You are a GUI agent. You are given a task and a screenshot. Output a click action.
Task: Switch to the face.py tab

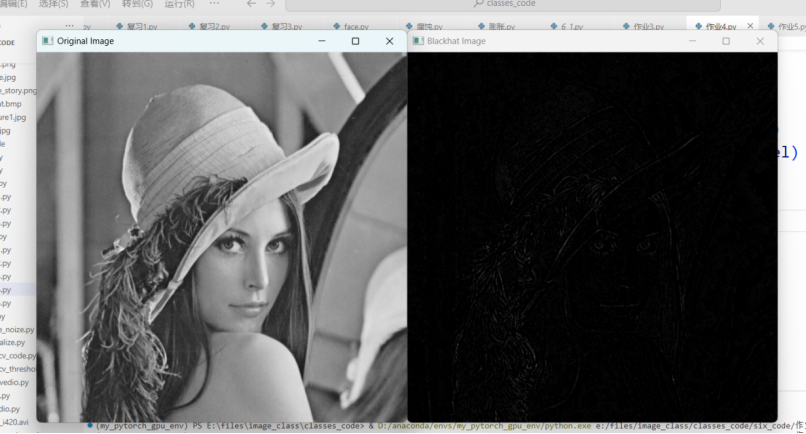pos(351,26)
